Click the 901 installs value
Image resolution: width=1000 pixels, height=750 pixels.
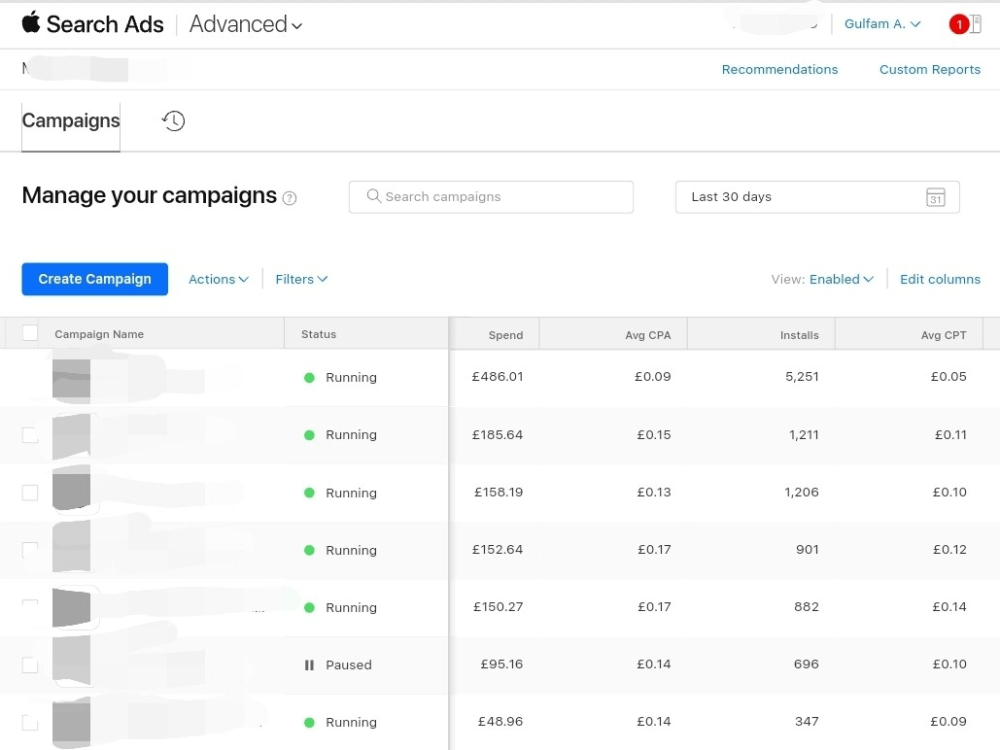[807, 550]
